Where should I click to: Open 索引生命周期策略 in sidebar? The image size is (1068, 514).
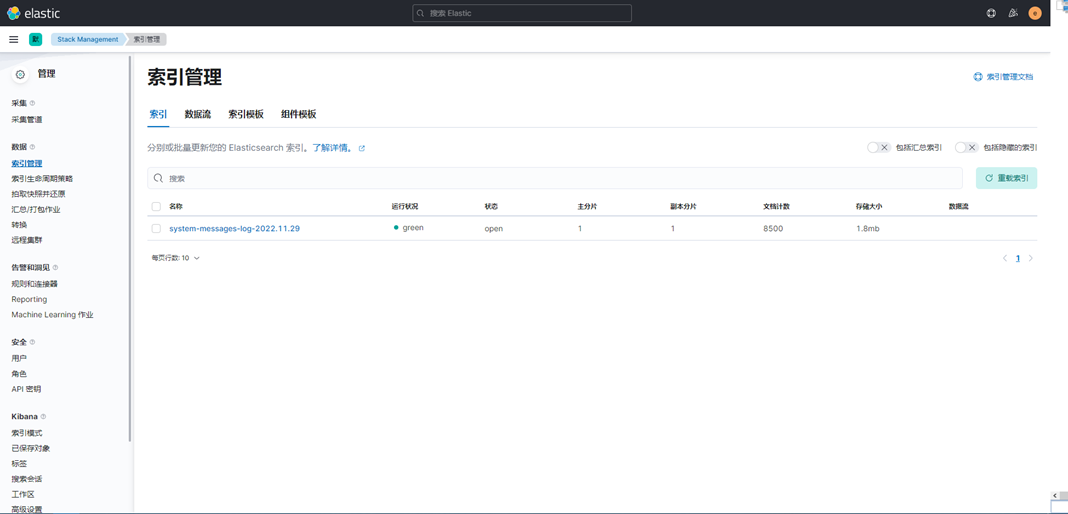tap(42, 178)
